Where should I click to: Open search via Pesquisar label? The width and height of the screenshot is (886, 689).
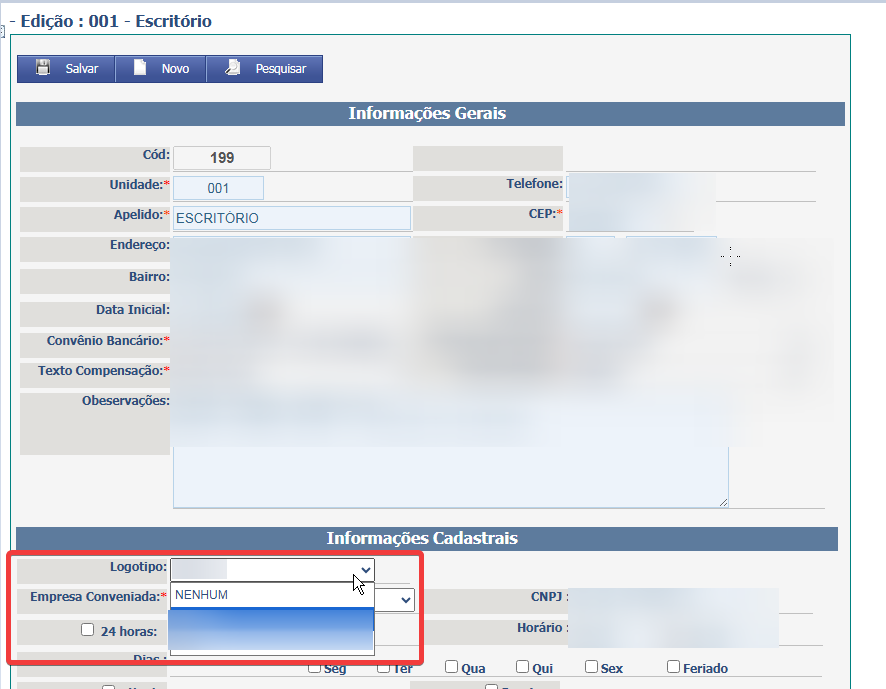click(x=280, y=69)
